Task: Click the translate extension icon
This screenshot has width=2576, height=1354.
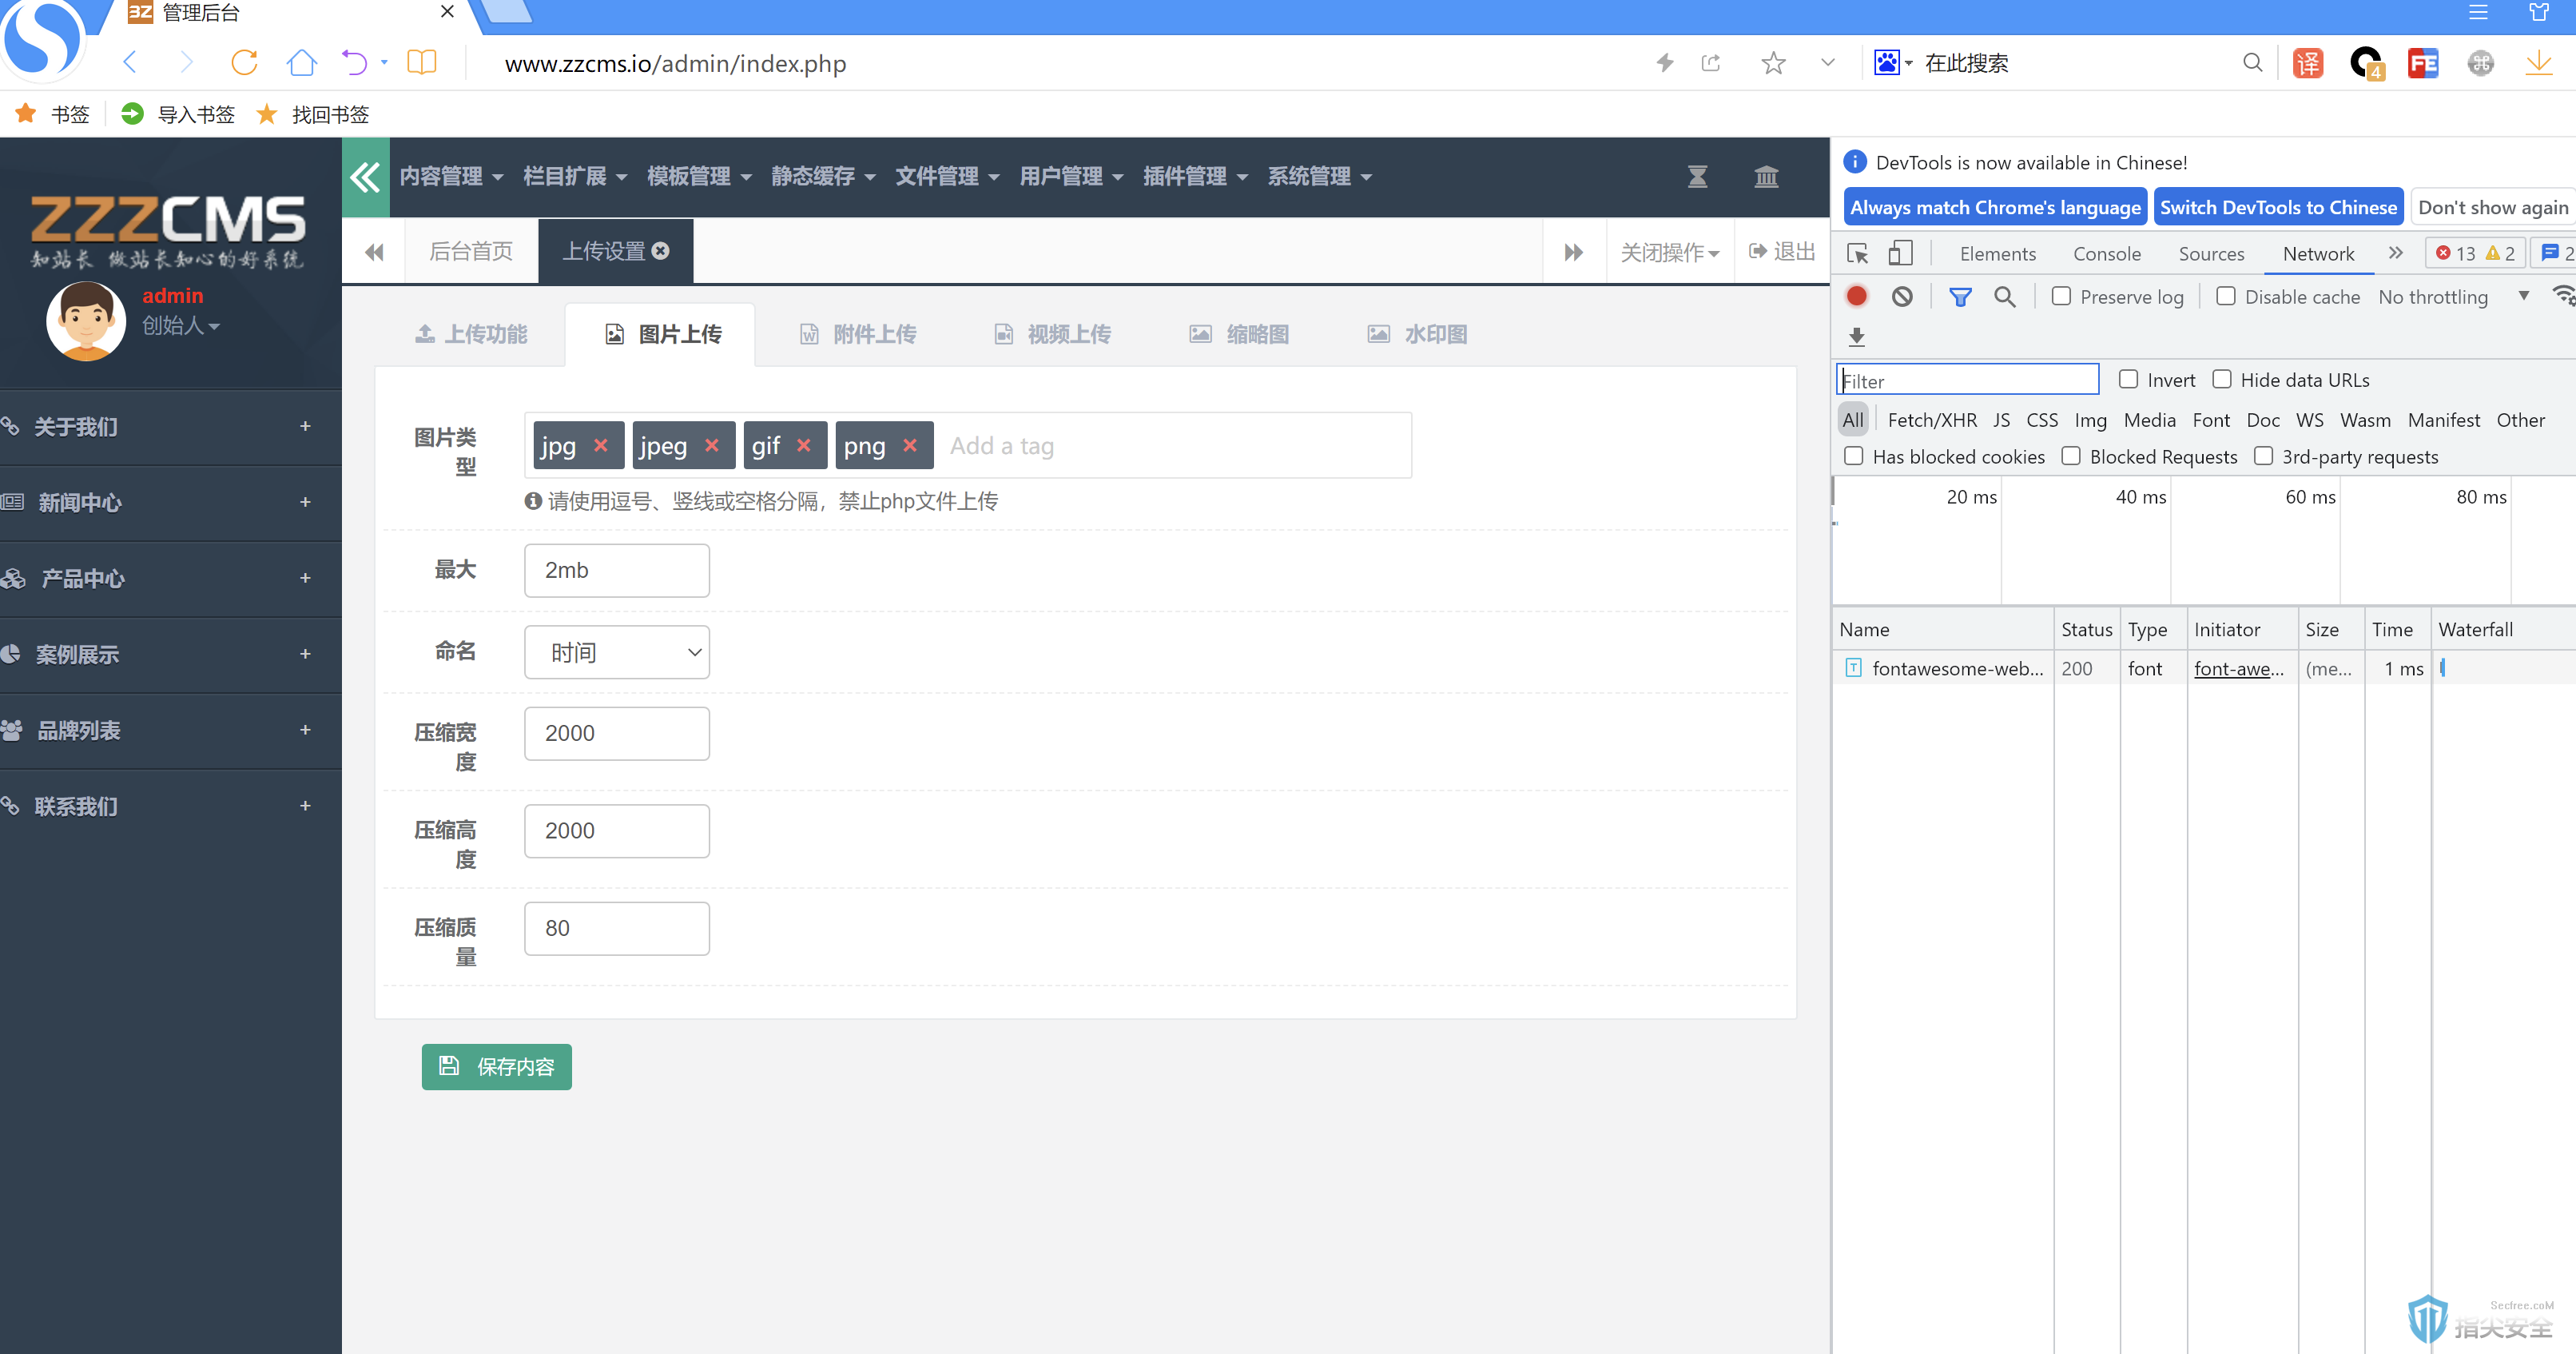Action: point(2308,63)
